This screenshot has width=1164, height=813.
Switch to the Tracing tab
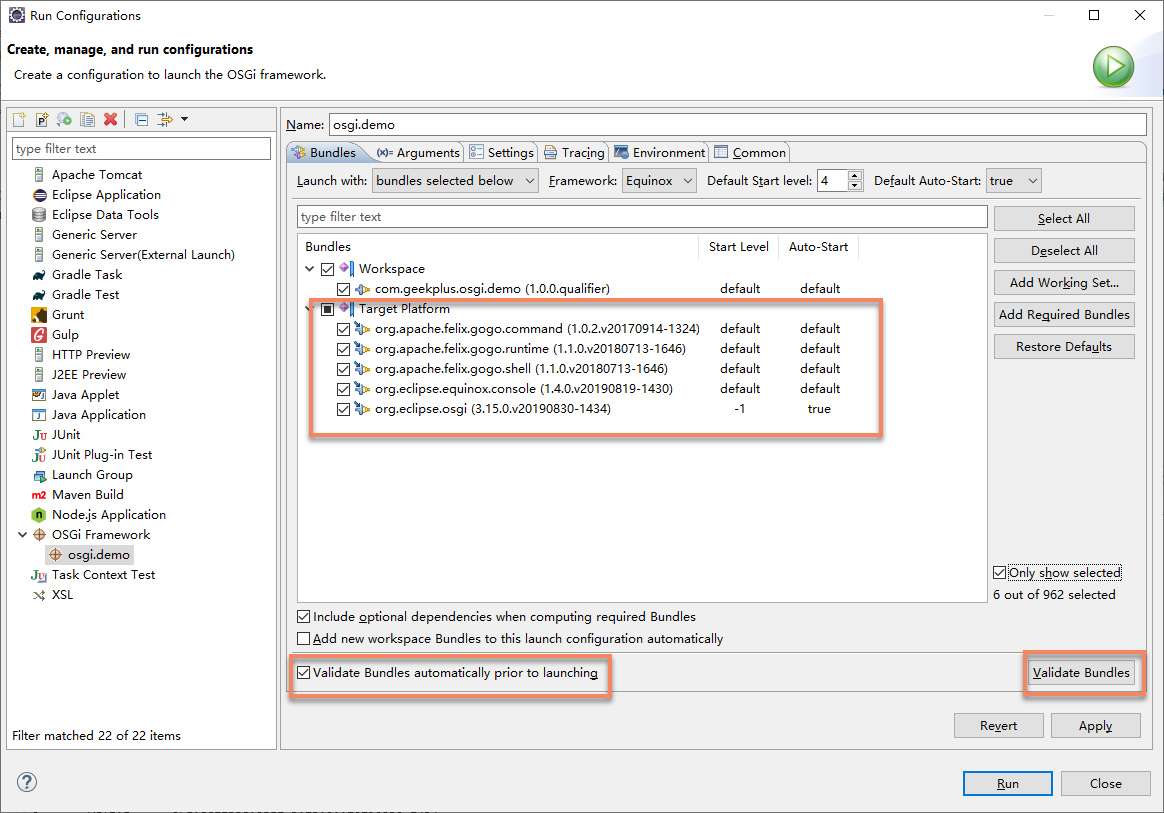tap(574, 152)
